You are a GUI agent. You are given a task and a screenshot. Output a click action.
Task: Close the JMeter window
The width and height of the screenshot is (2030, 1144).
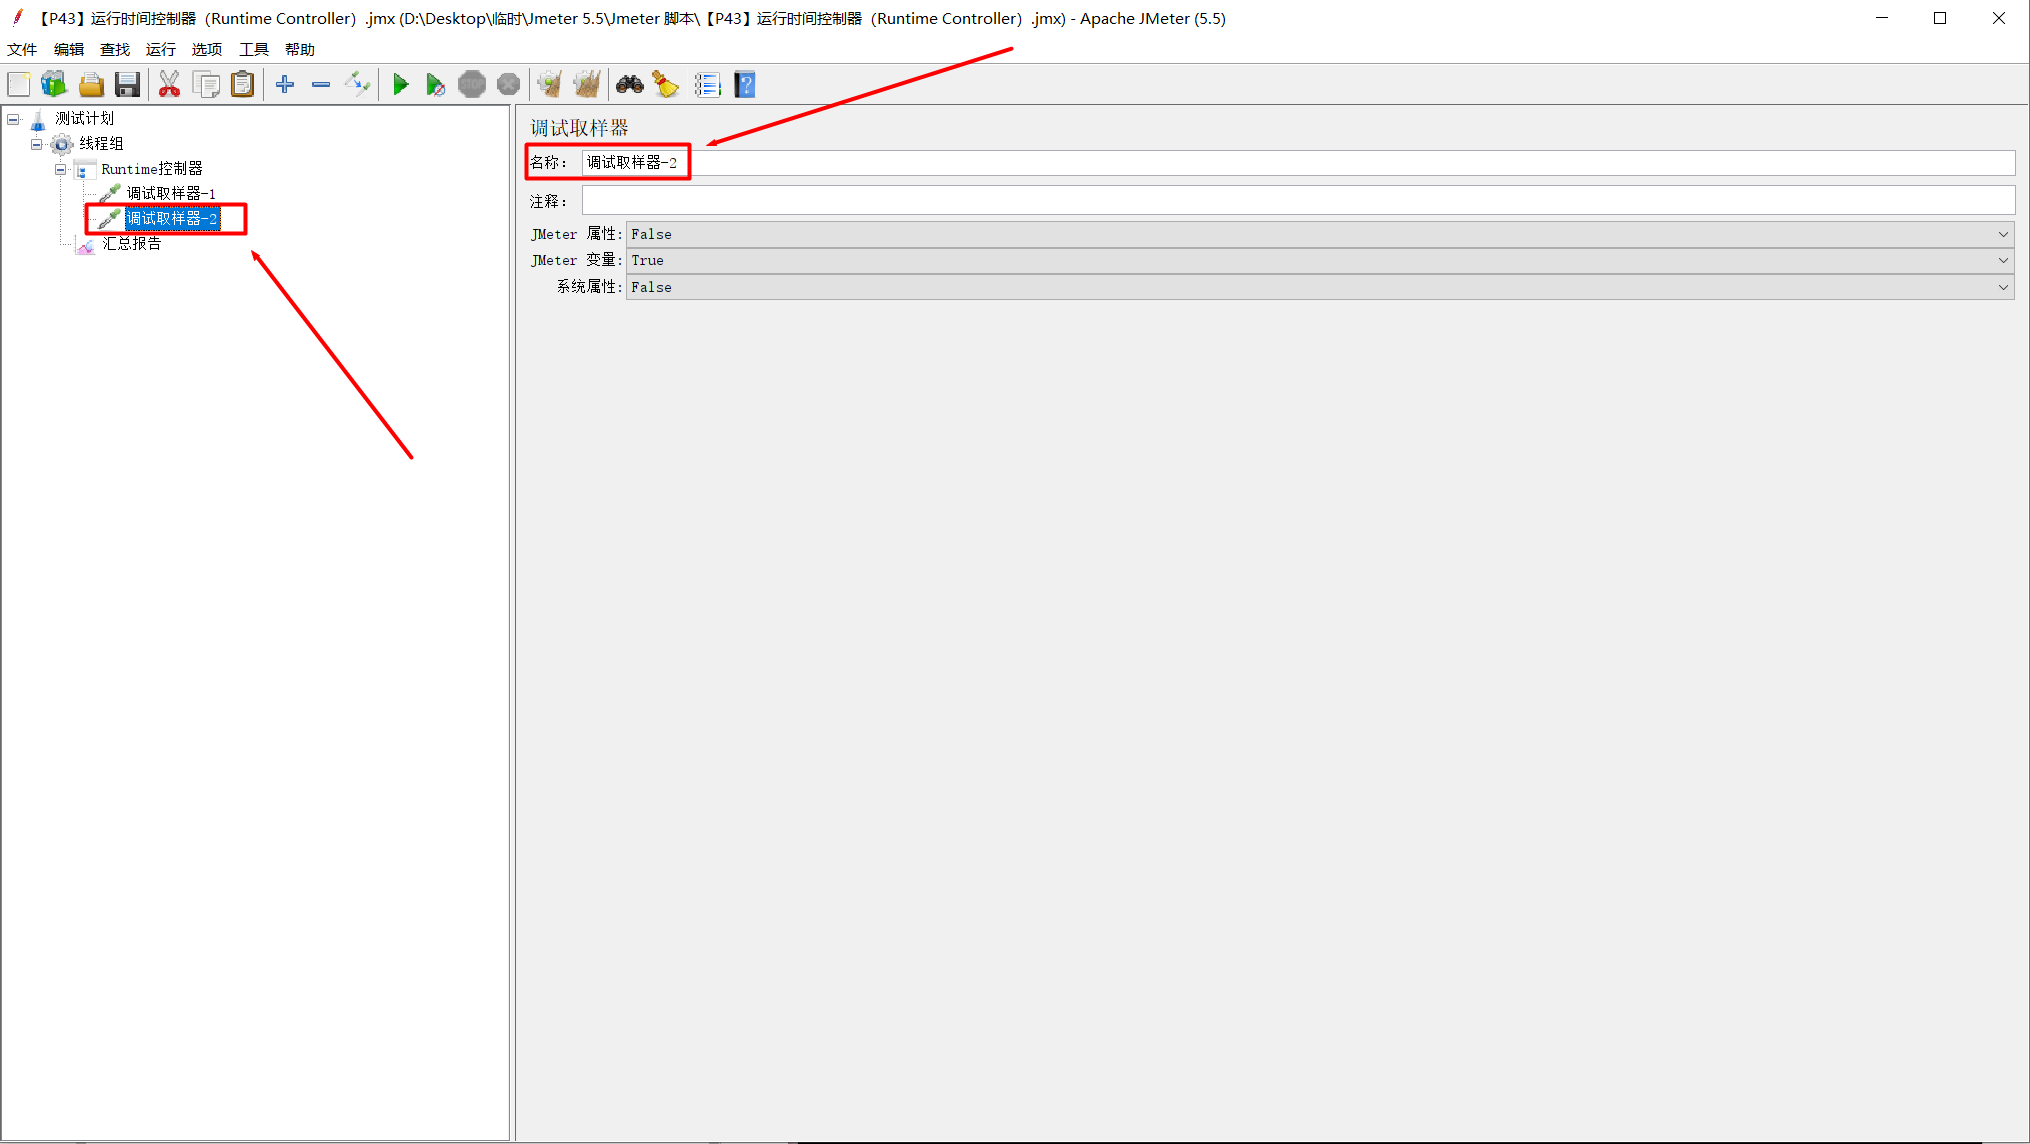[1999, 18]
